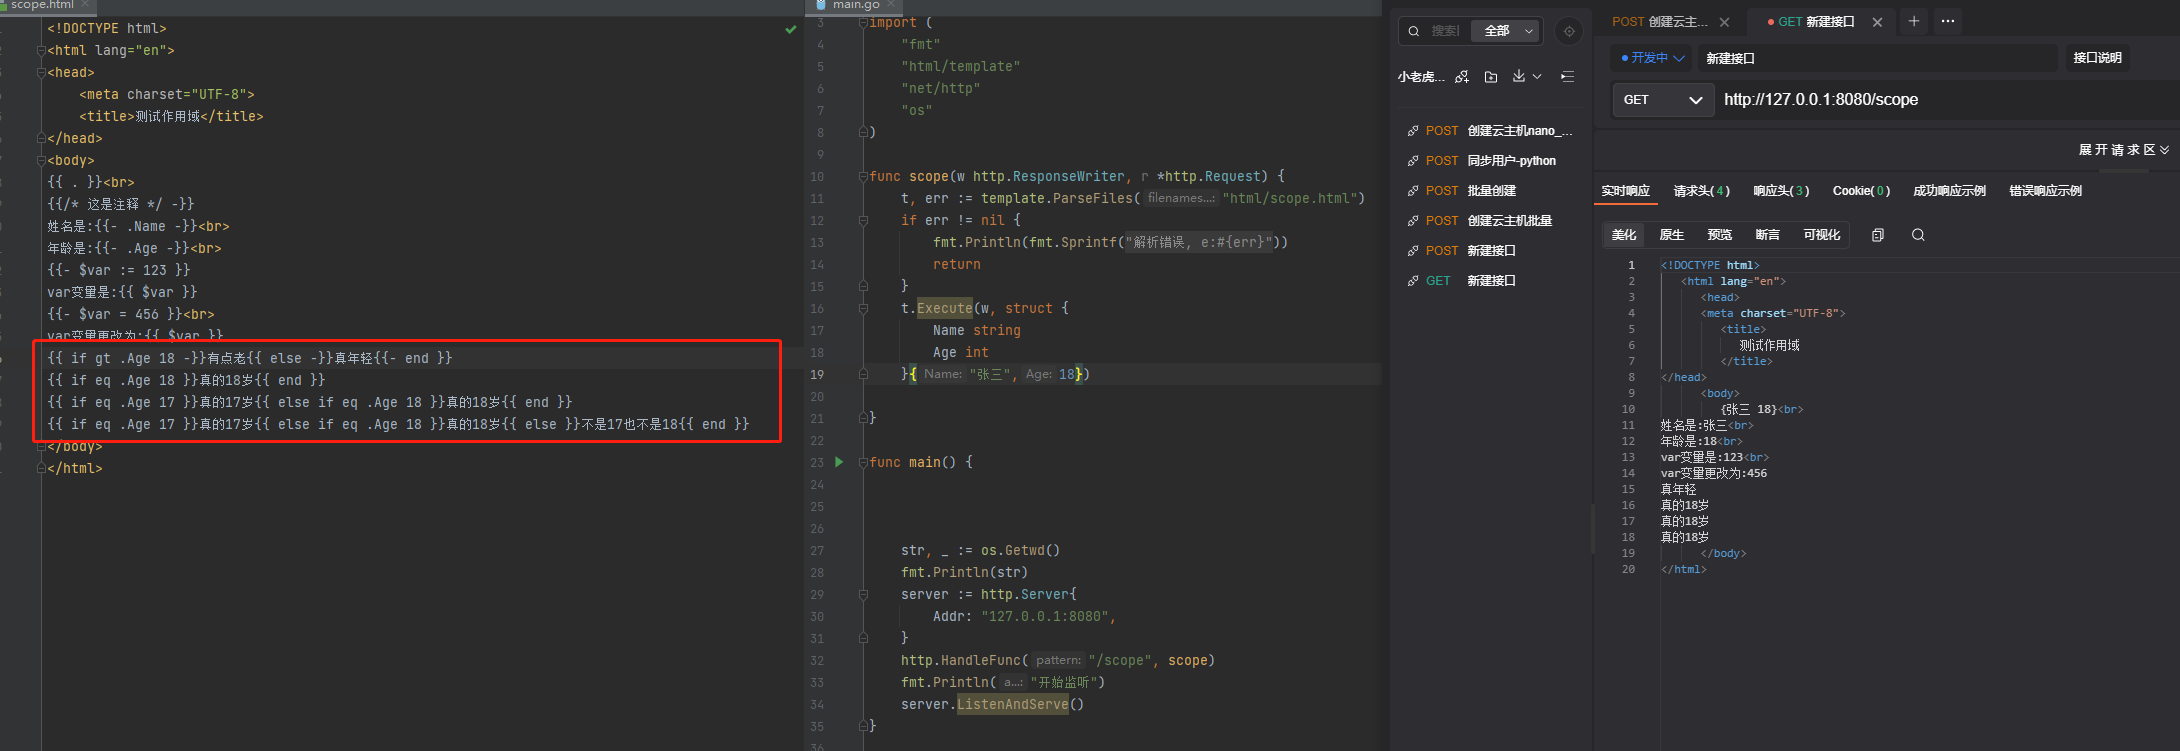
Task: Click the "html/scope.html" string in main.go
Action: (x=1289, y=198)
